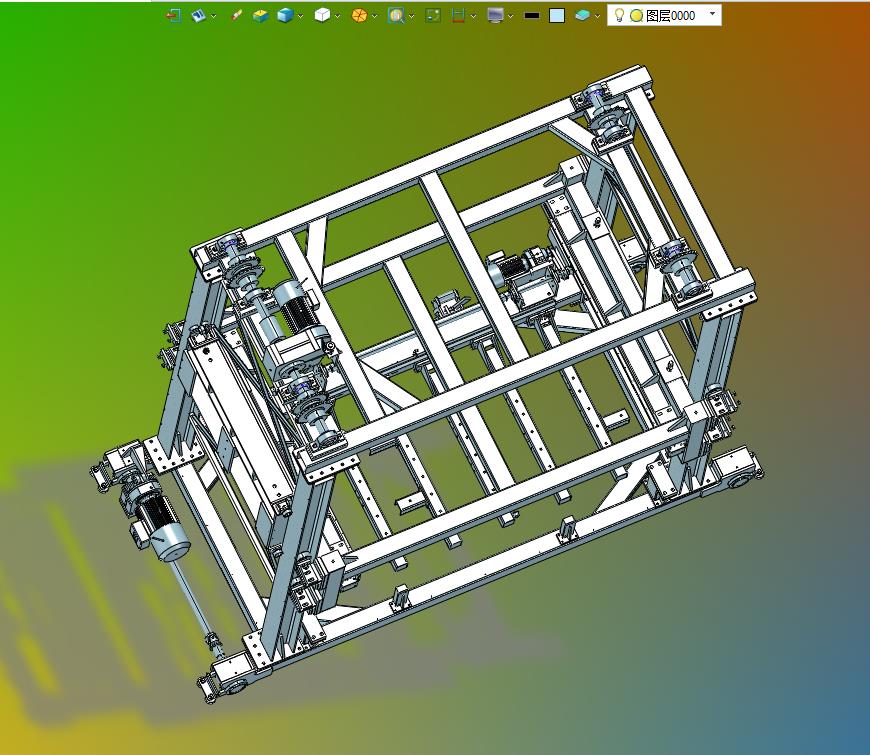Click the white cube view orientation icon
The image size is (870, 755).
coord(322,16)
